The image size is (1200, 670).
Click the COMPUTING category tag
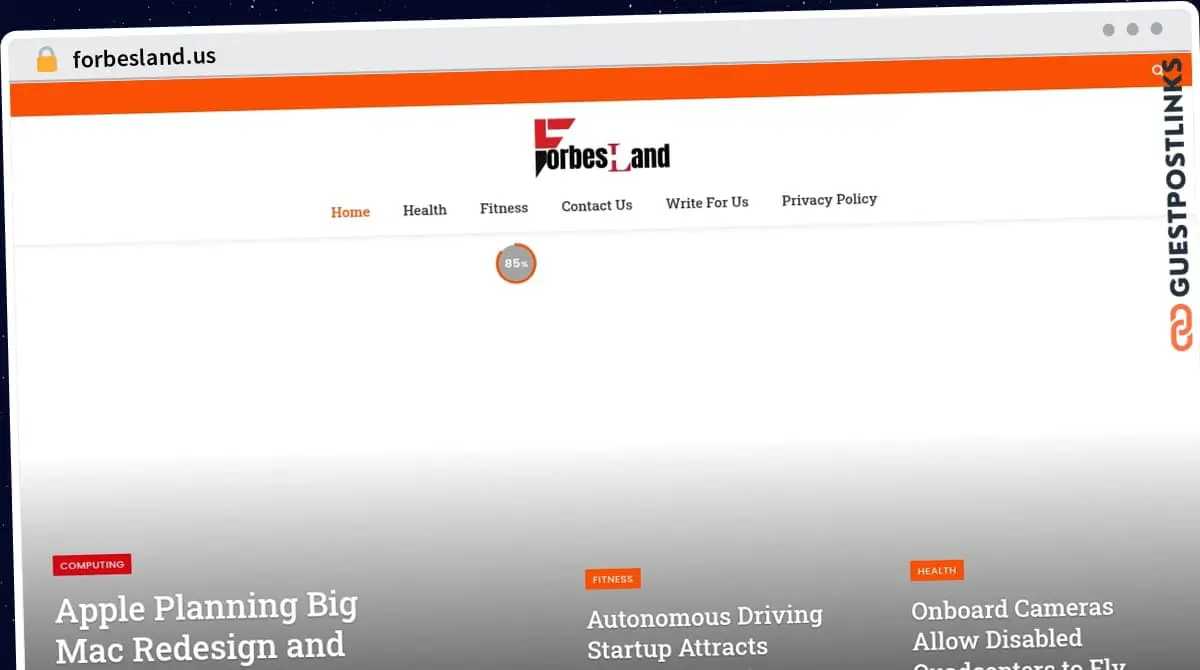(92, 565)
